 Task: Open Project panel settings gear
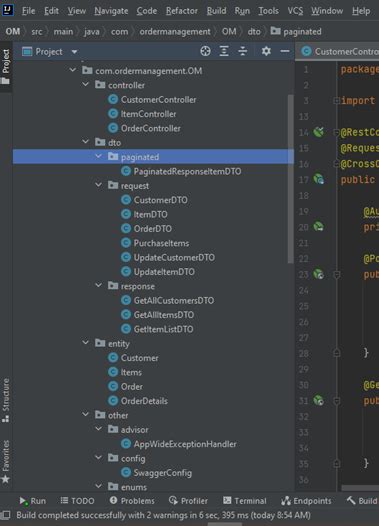point(266,51)
